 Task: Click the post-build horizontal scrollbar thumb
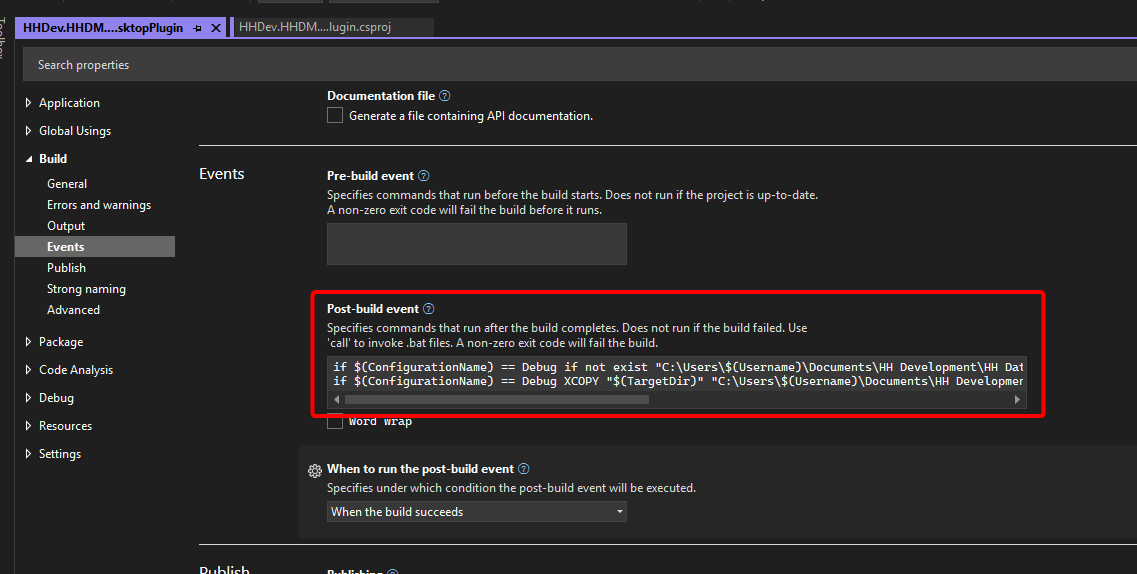(x=497, y=399)
